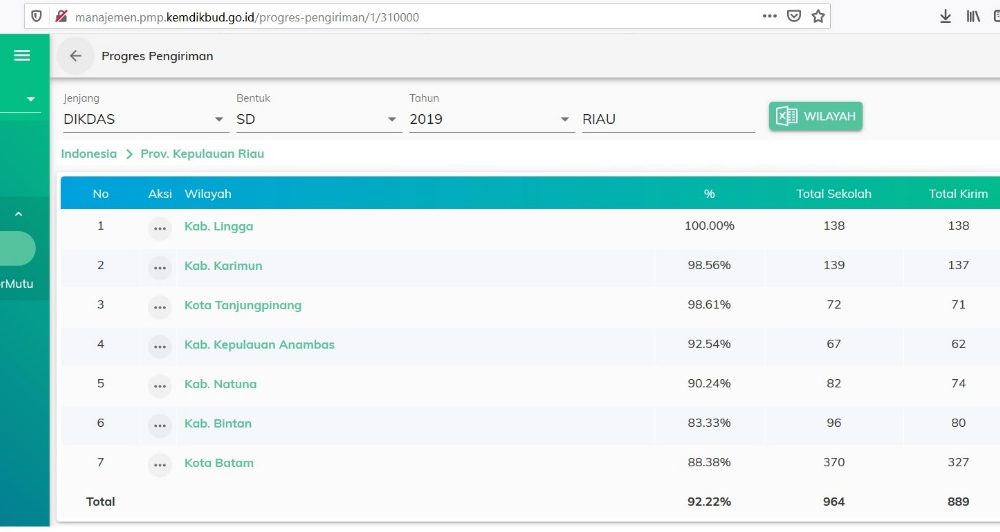1000x532 pixels.
Task: Click the tracking protection shield icon
Action: [x=36, y=16]
